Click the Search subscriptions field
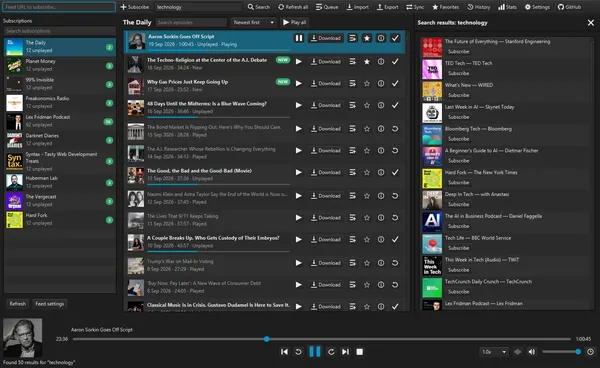Screen dimensions: 600x368 [x=60, y=31]
